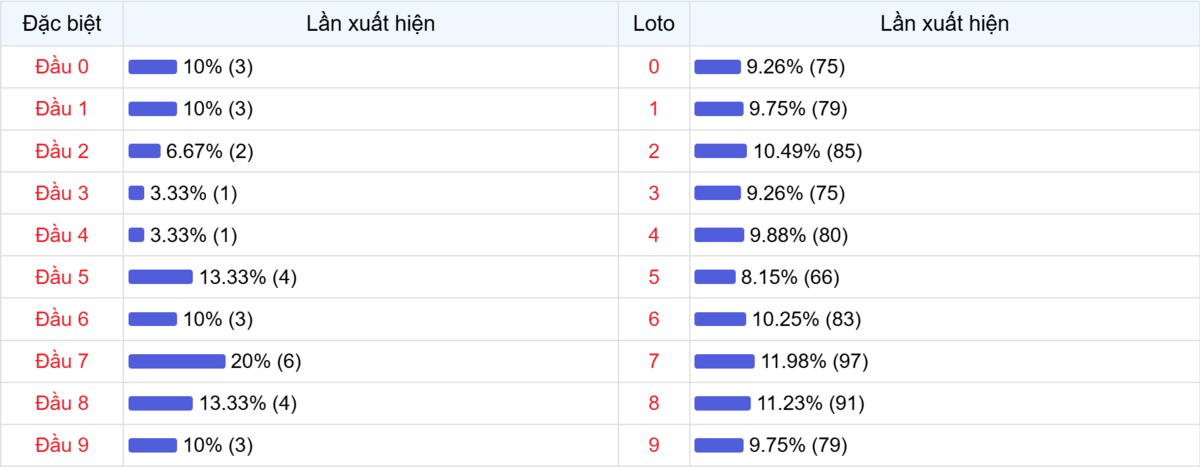Click the blue 20% (6) progress bar
The height and width of the screenshot is (467, 1200).
tap(177, 361)
